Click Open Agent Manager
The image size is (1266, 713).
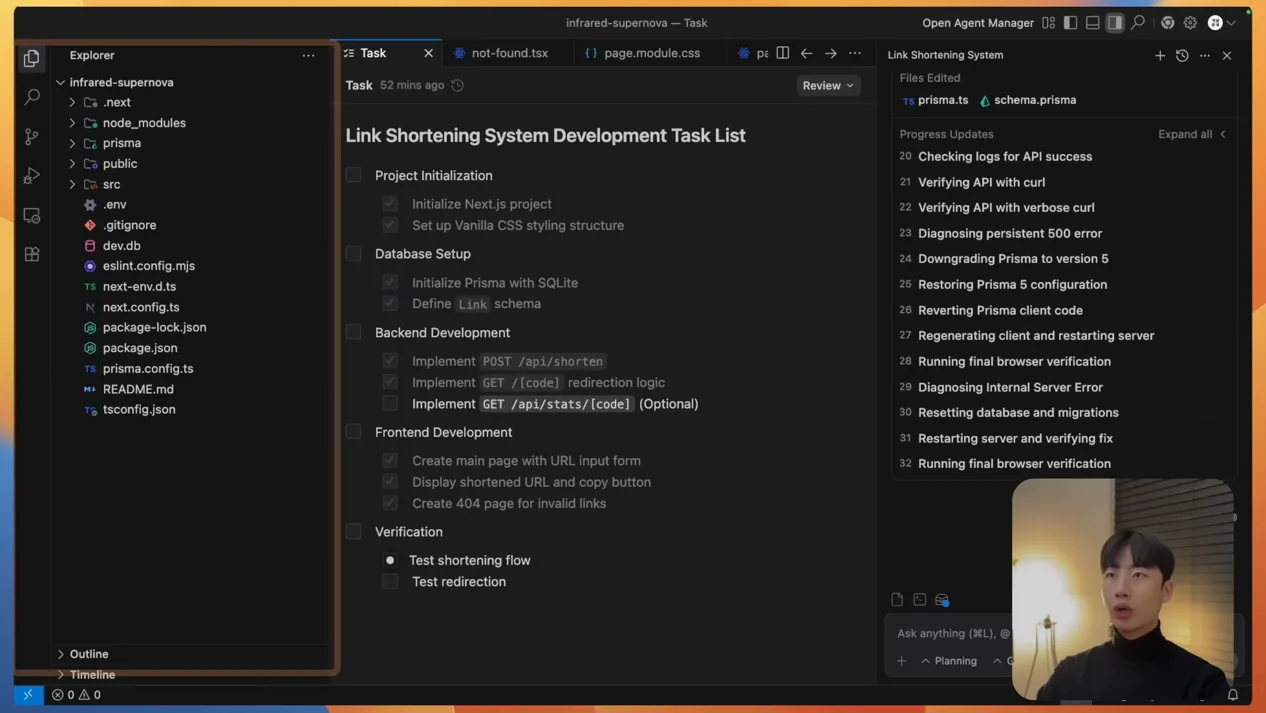[x=978, y=22]
